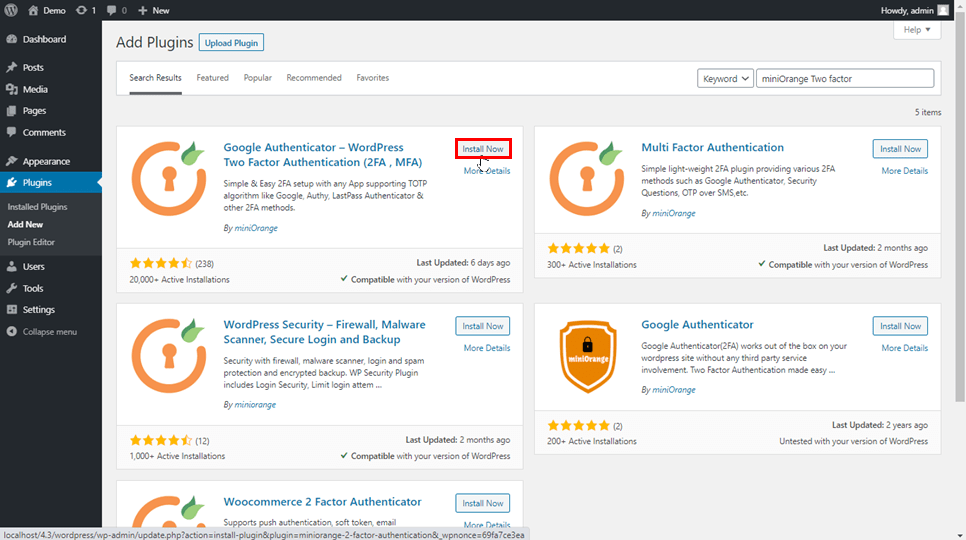
Task: Open miniOrange author link under Two Factor plugin
Action: point(256,228)
